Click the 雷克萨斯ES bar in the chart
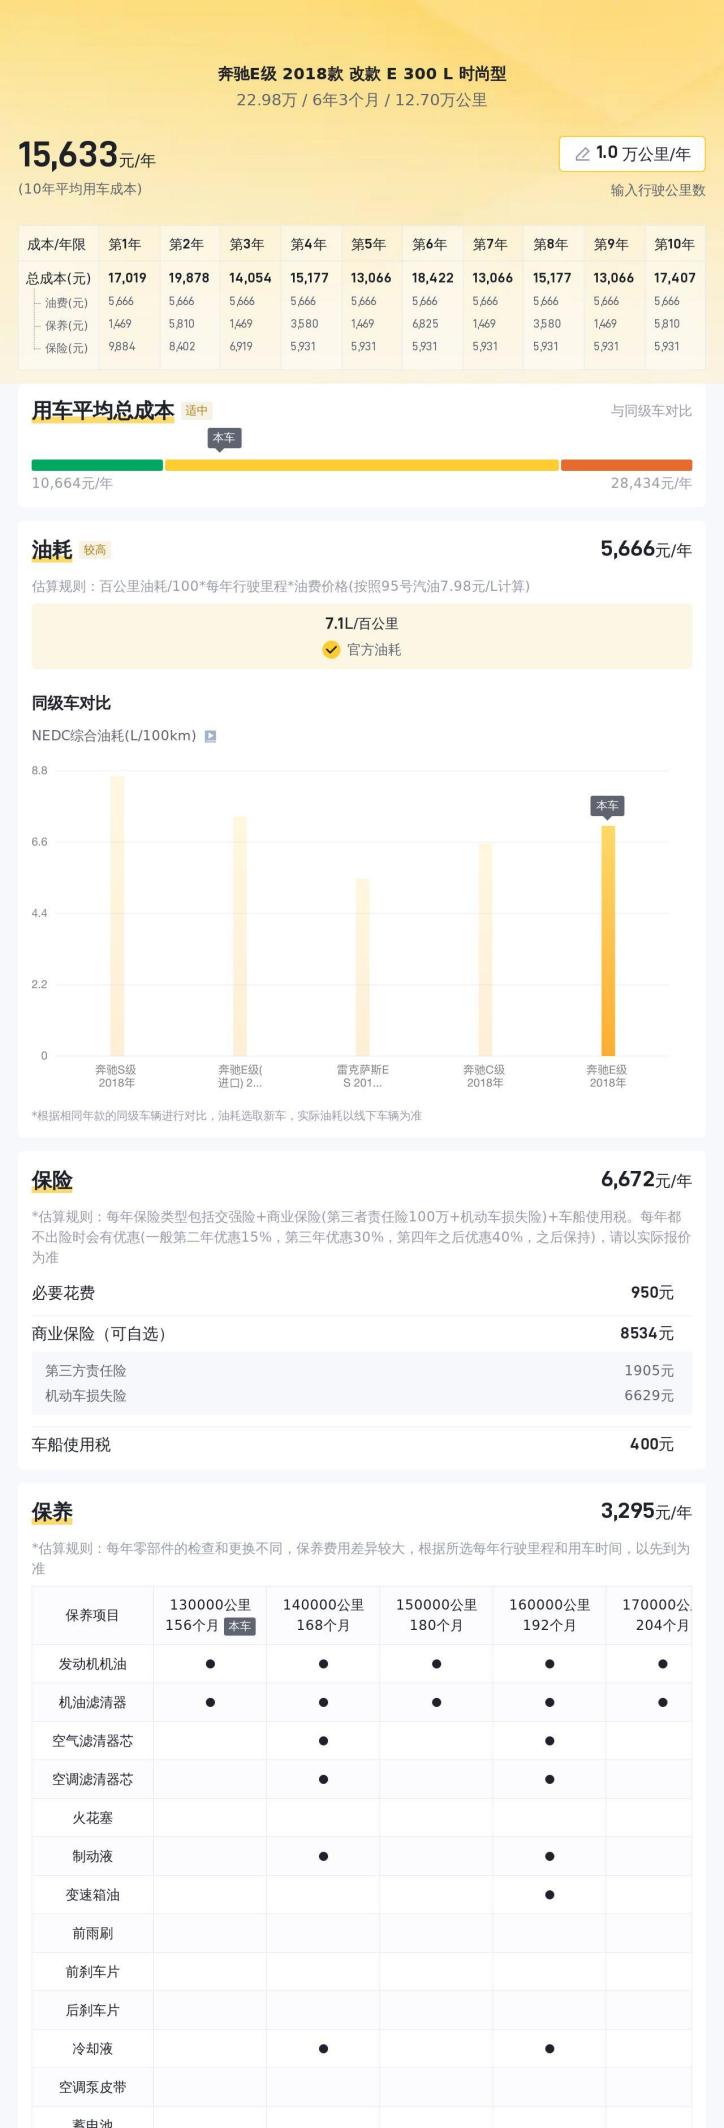724x2128 pixels. pyautogui.click(x=362, y=967)
